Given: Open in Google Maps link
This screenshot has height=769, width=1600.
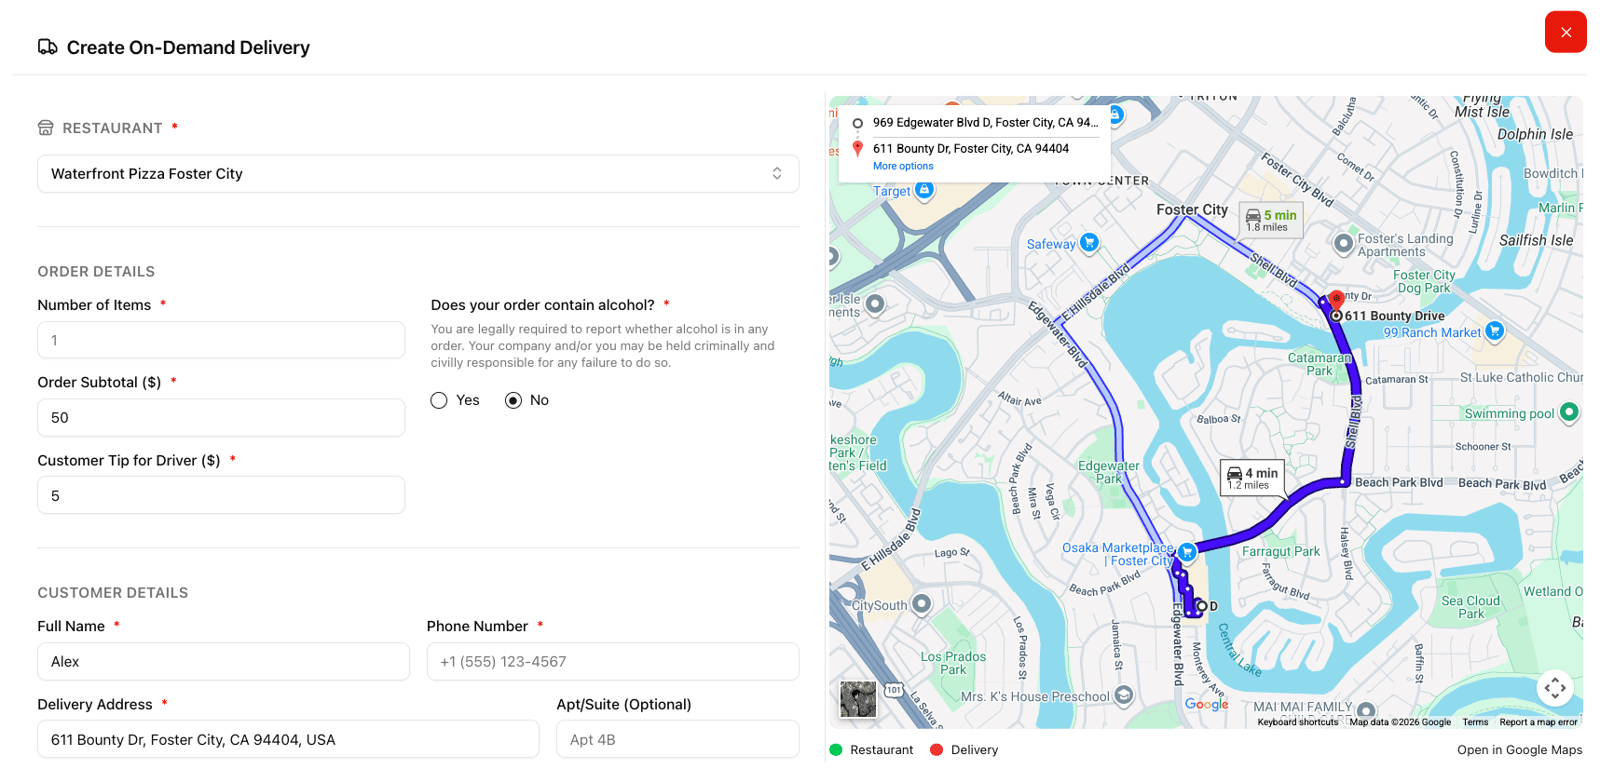Looking at the screenshot, I should click(x=1519, y=750).
